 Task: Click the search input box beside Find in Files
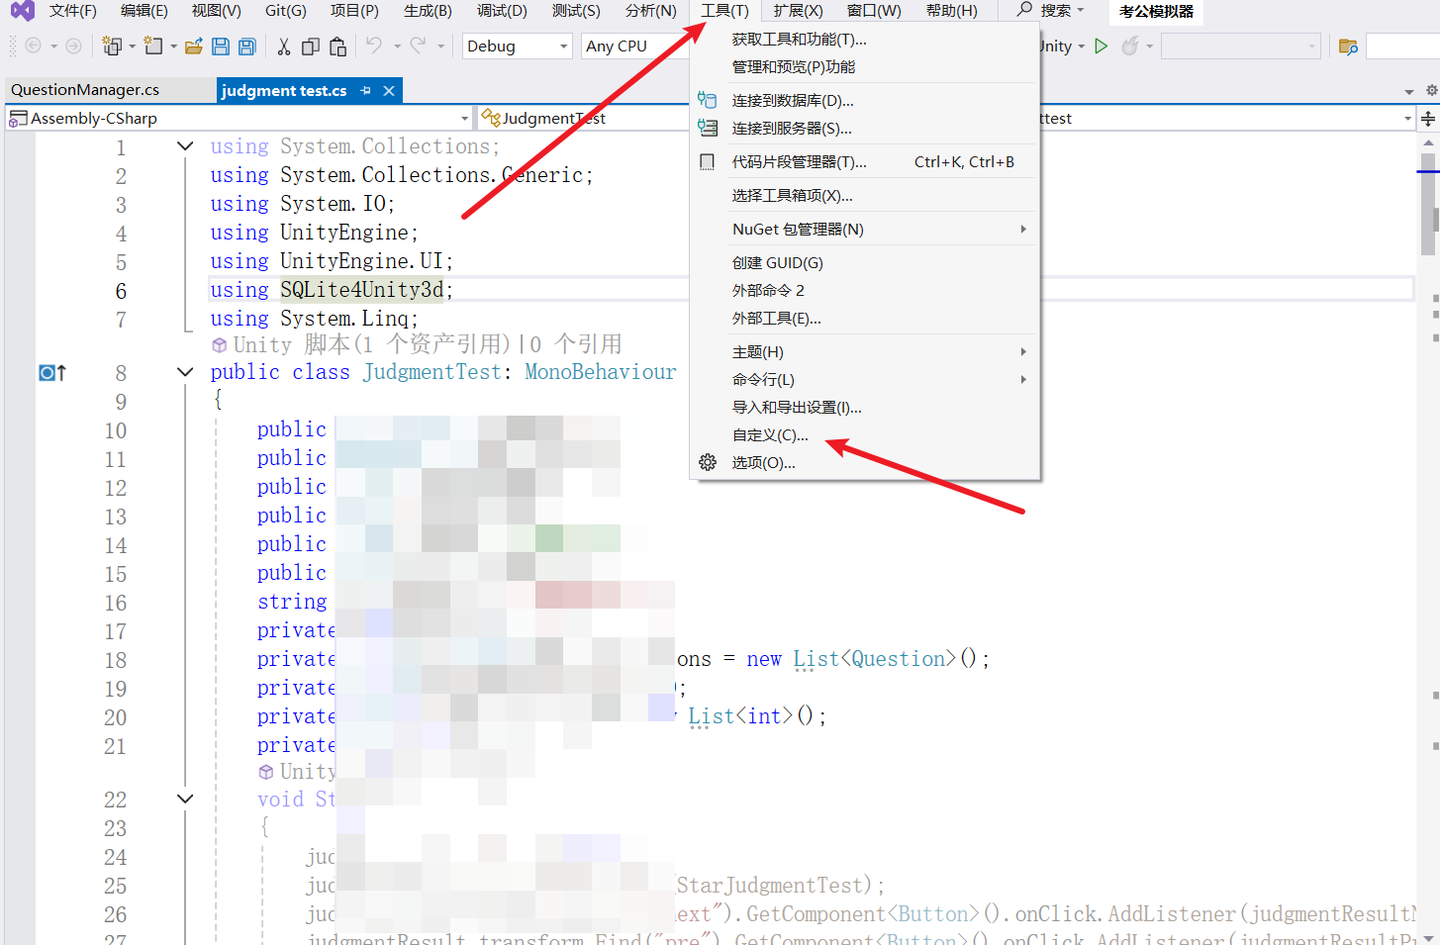1403,46
